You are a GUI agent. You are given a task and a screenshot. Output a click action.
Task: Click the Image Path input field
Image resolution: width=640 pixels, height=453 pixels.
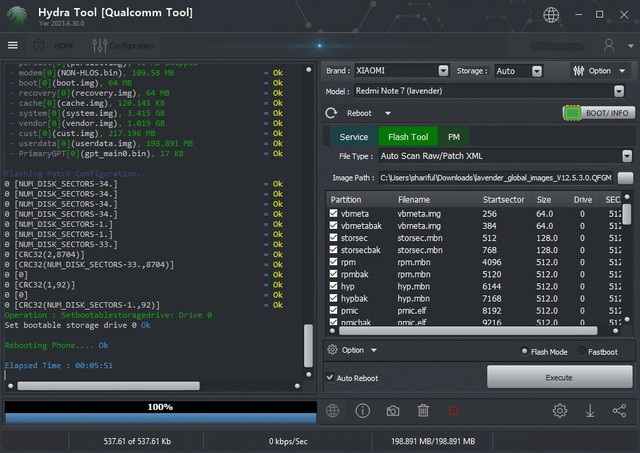point(496,178)
